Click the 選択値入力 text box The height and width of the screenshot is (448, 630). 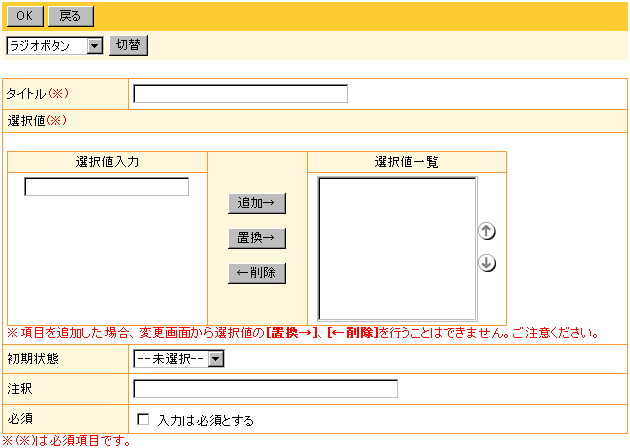[106, 187]
